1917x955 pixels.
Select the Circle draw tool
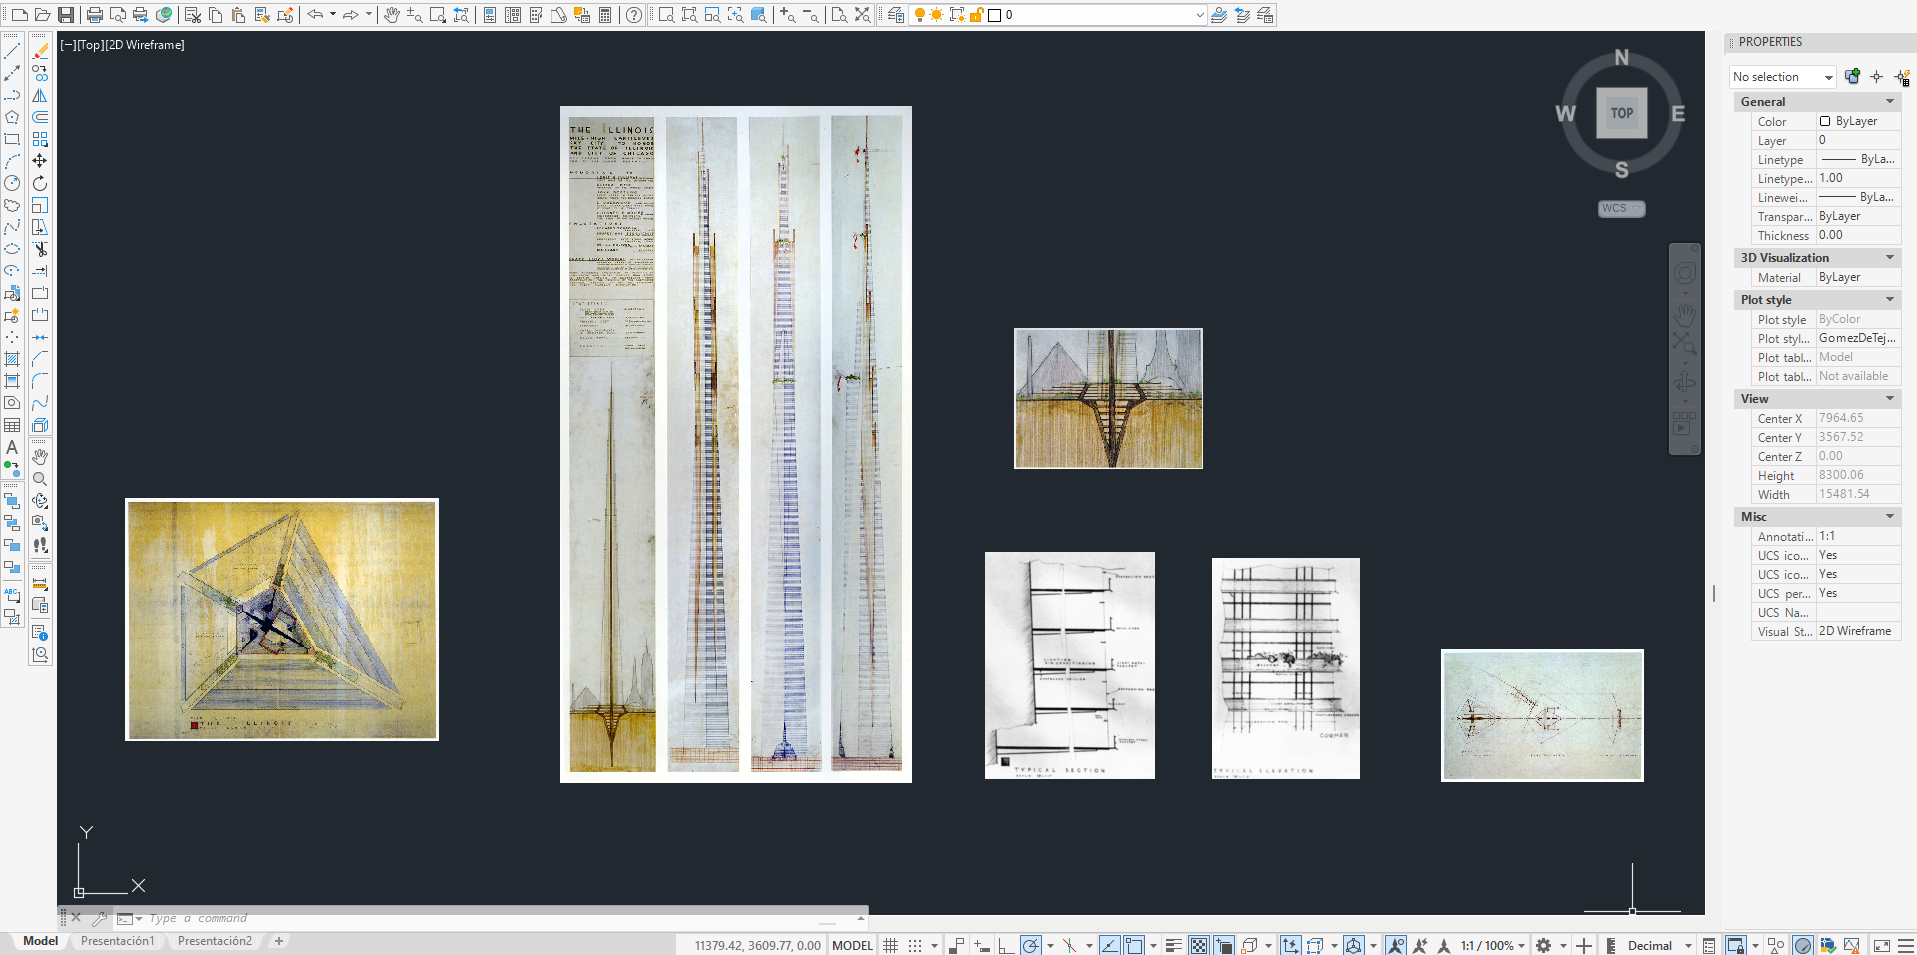(12, 183)
